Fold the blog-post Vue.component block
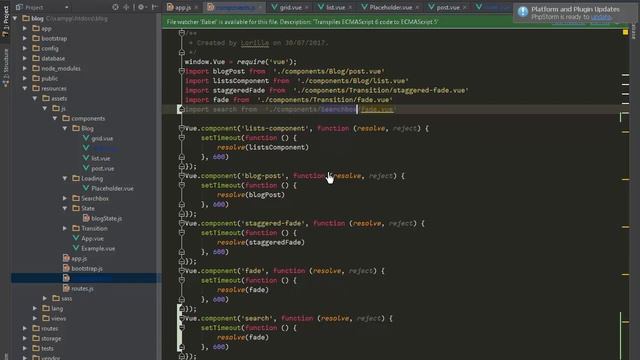Image resolution: width=640 pixels, height=360 pixels. tap(182, 176)
